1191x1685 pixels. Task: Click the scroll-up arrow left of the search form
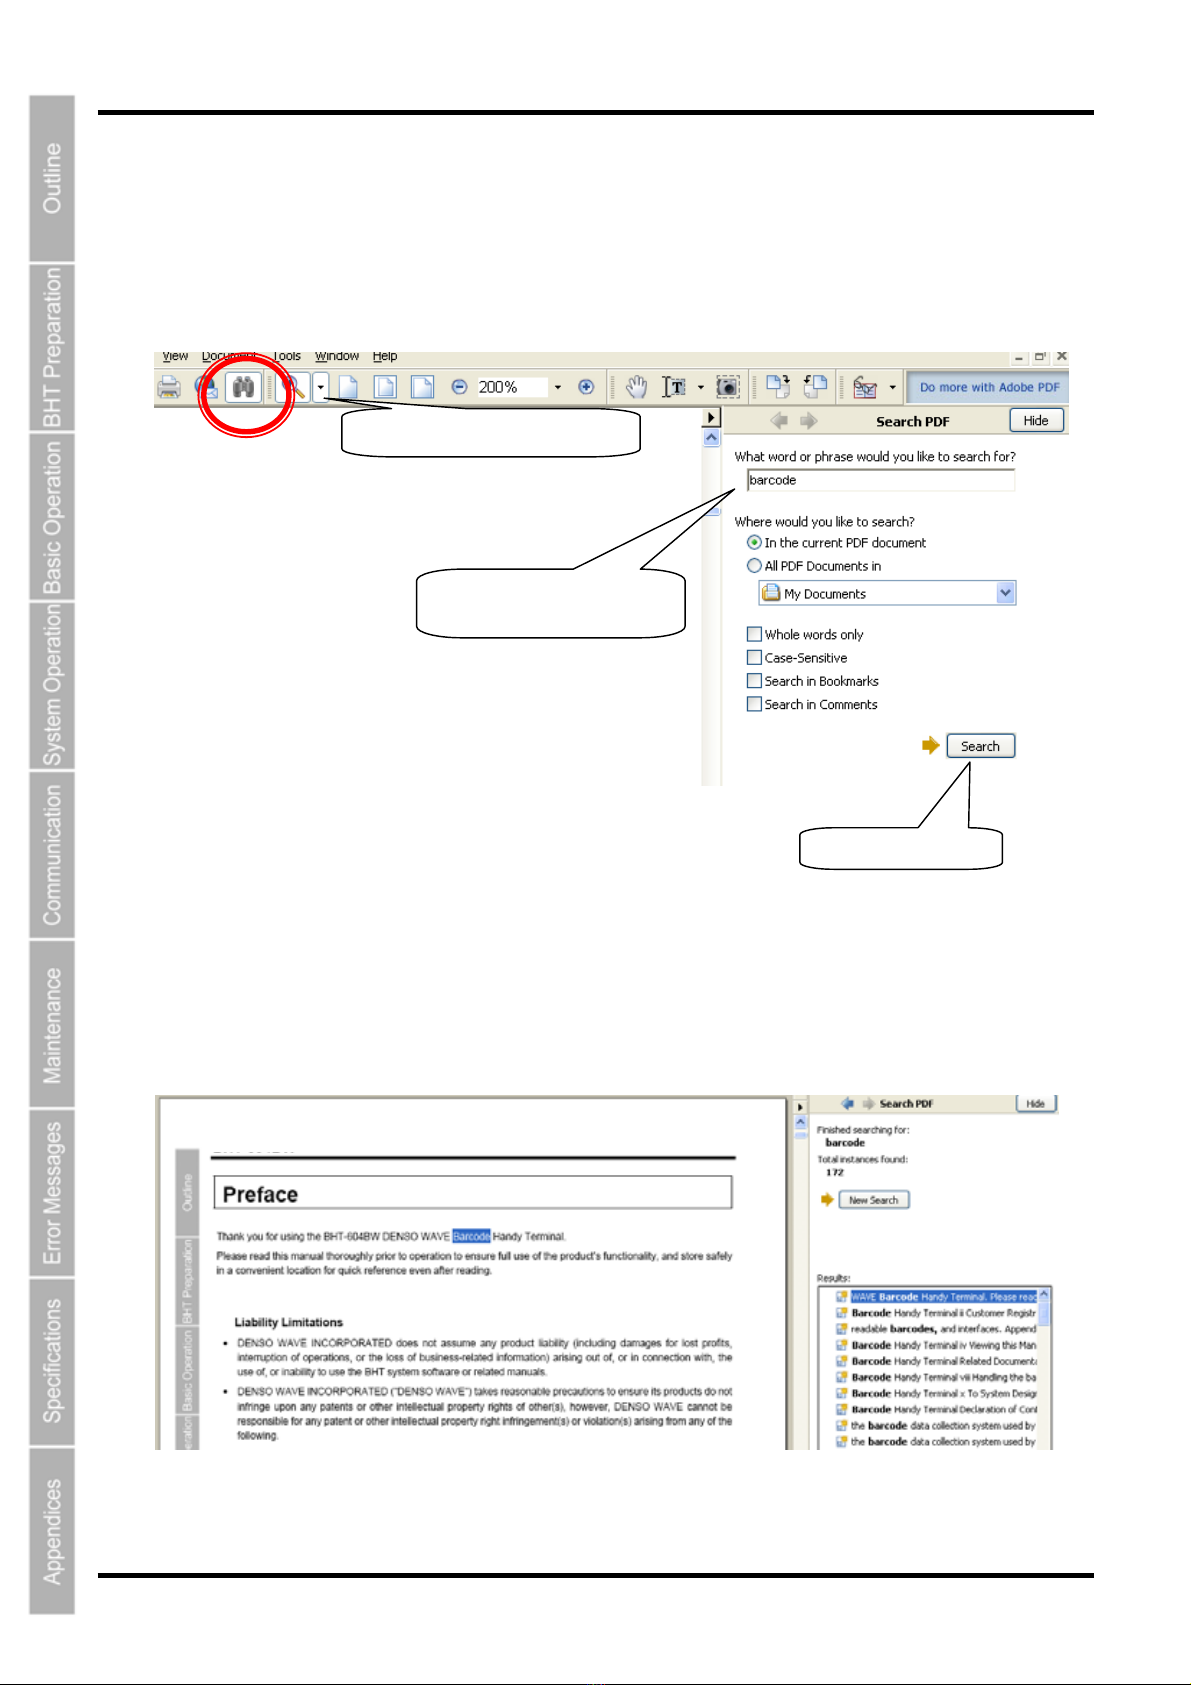tap(711, 438)
